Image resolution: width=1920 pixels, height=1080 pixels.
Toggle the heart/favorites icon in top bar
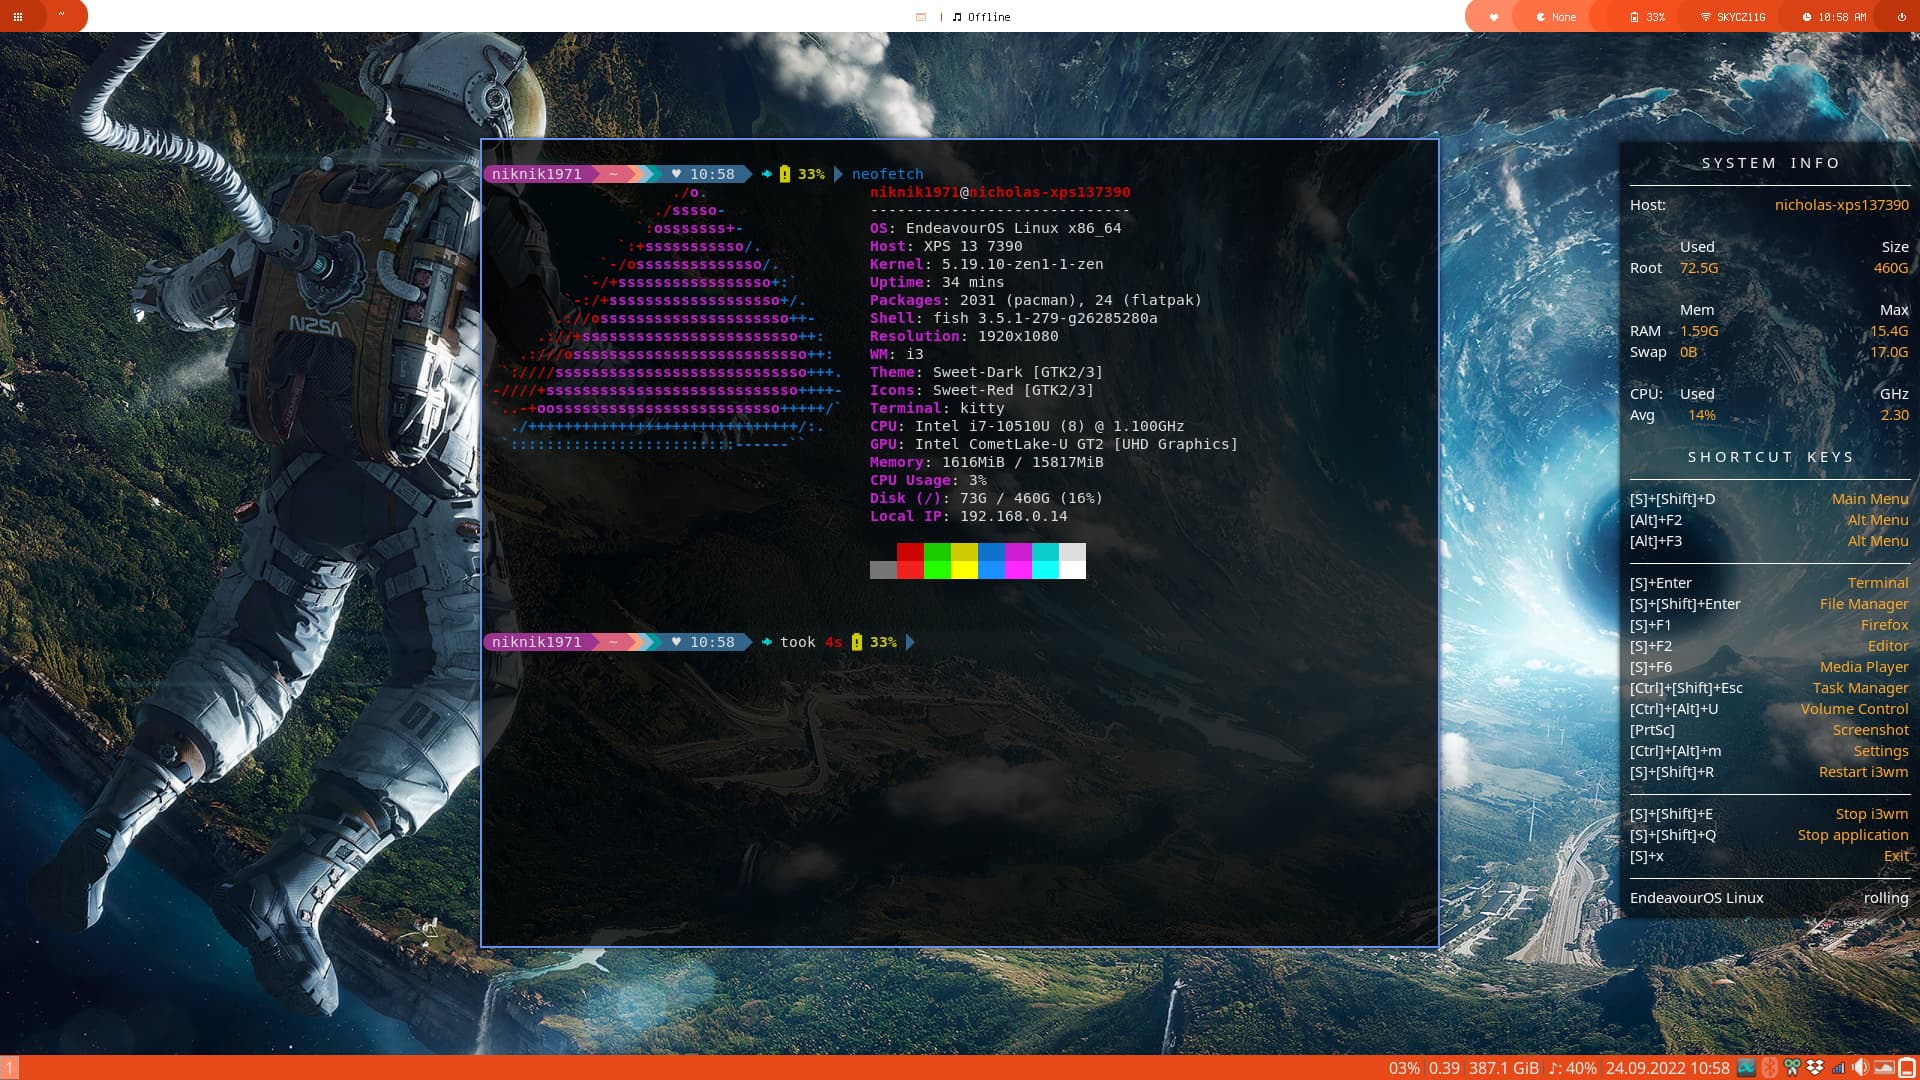click(1493, 16)
